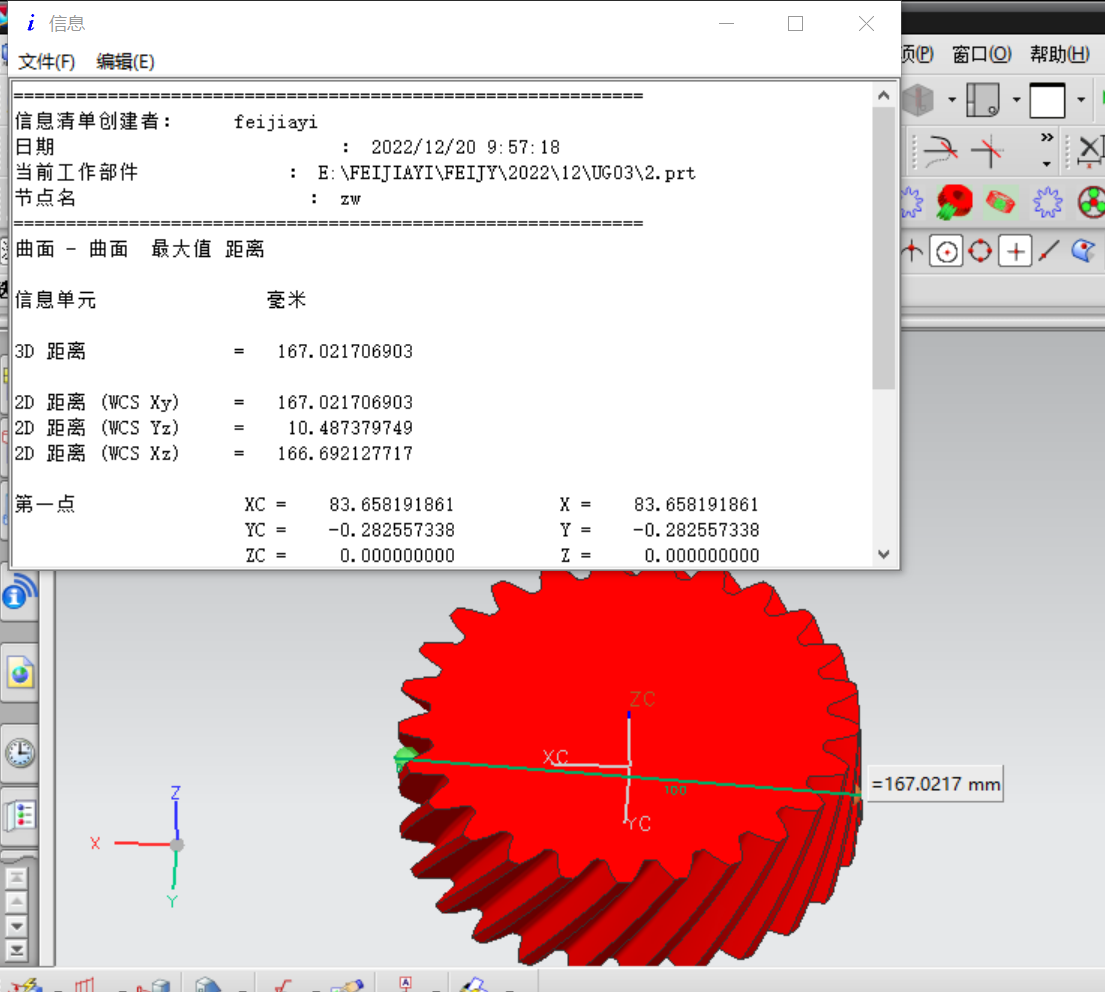Click the red bars chart icon in bottom toolbar
The width and height of the screenshot is (1105, 992).
(85, 985)
